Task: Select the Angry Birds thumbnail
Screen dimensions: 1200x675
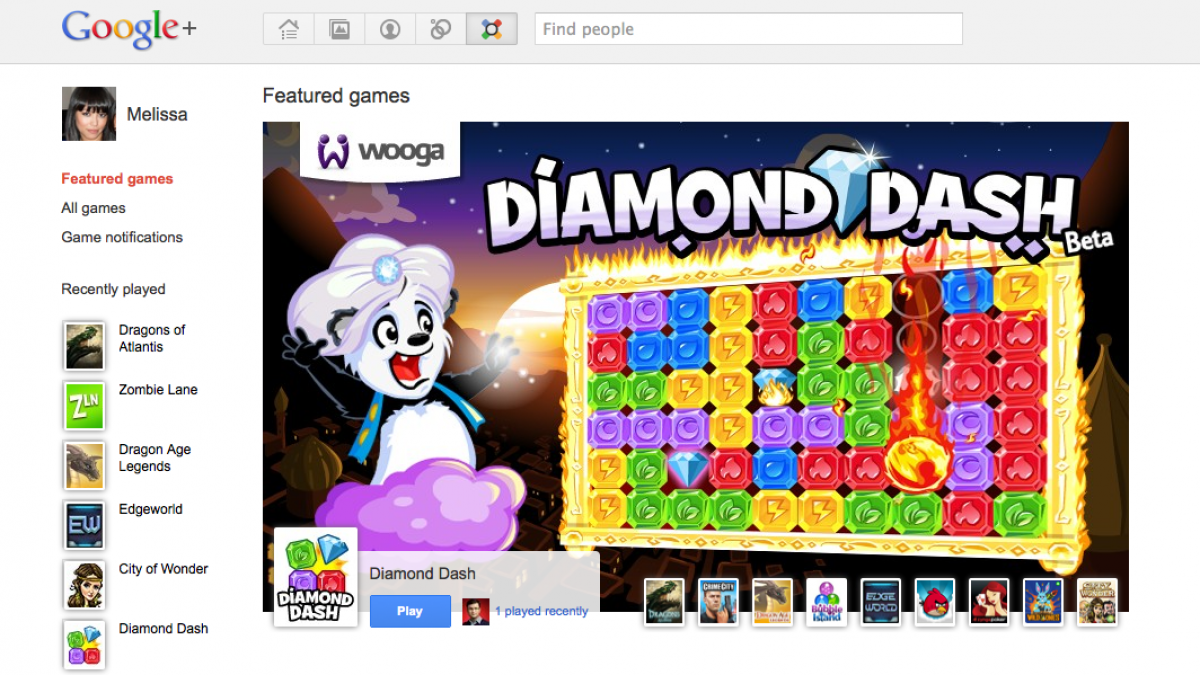Action: tap(935, 602)
